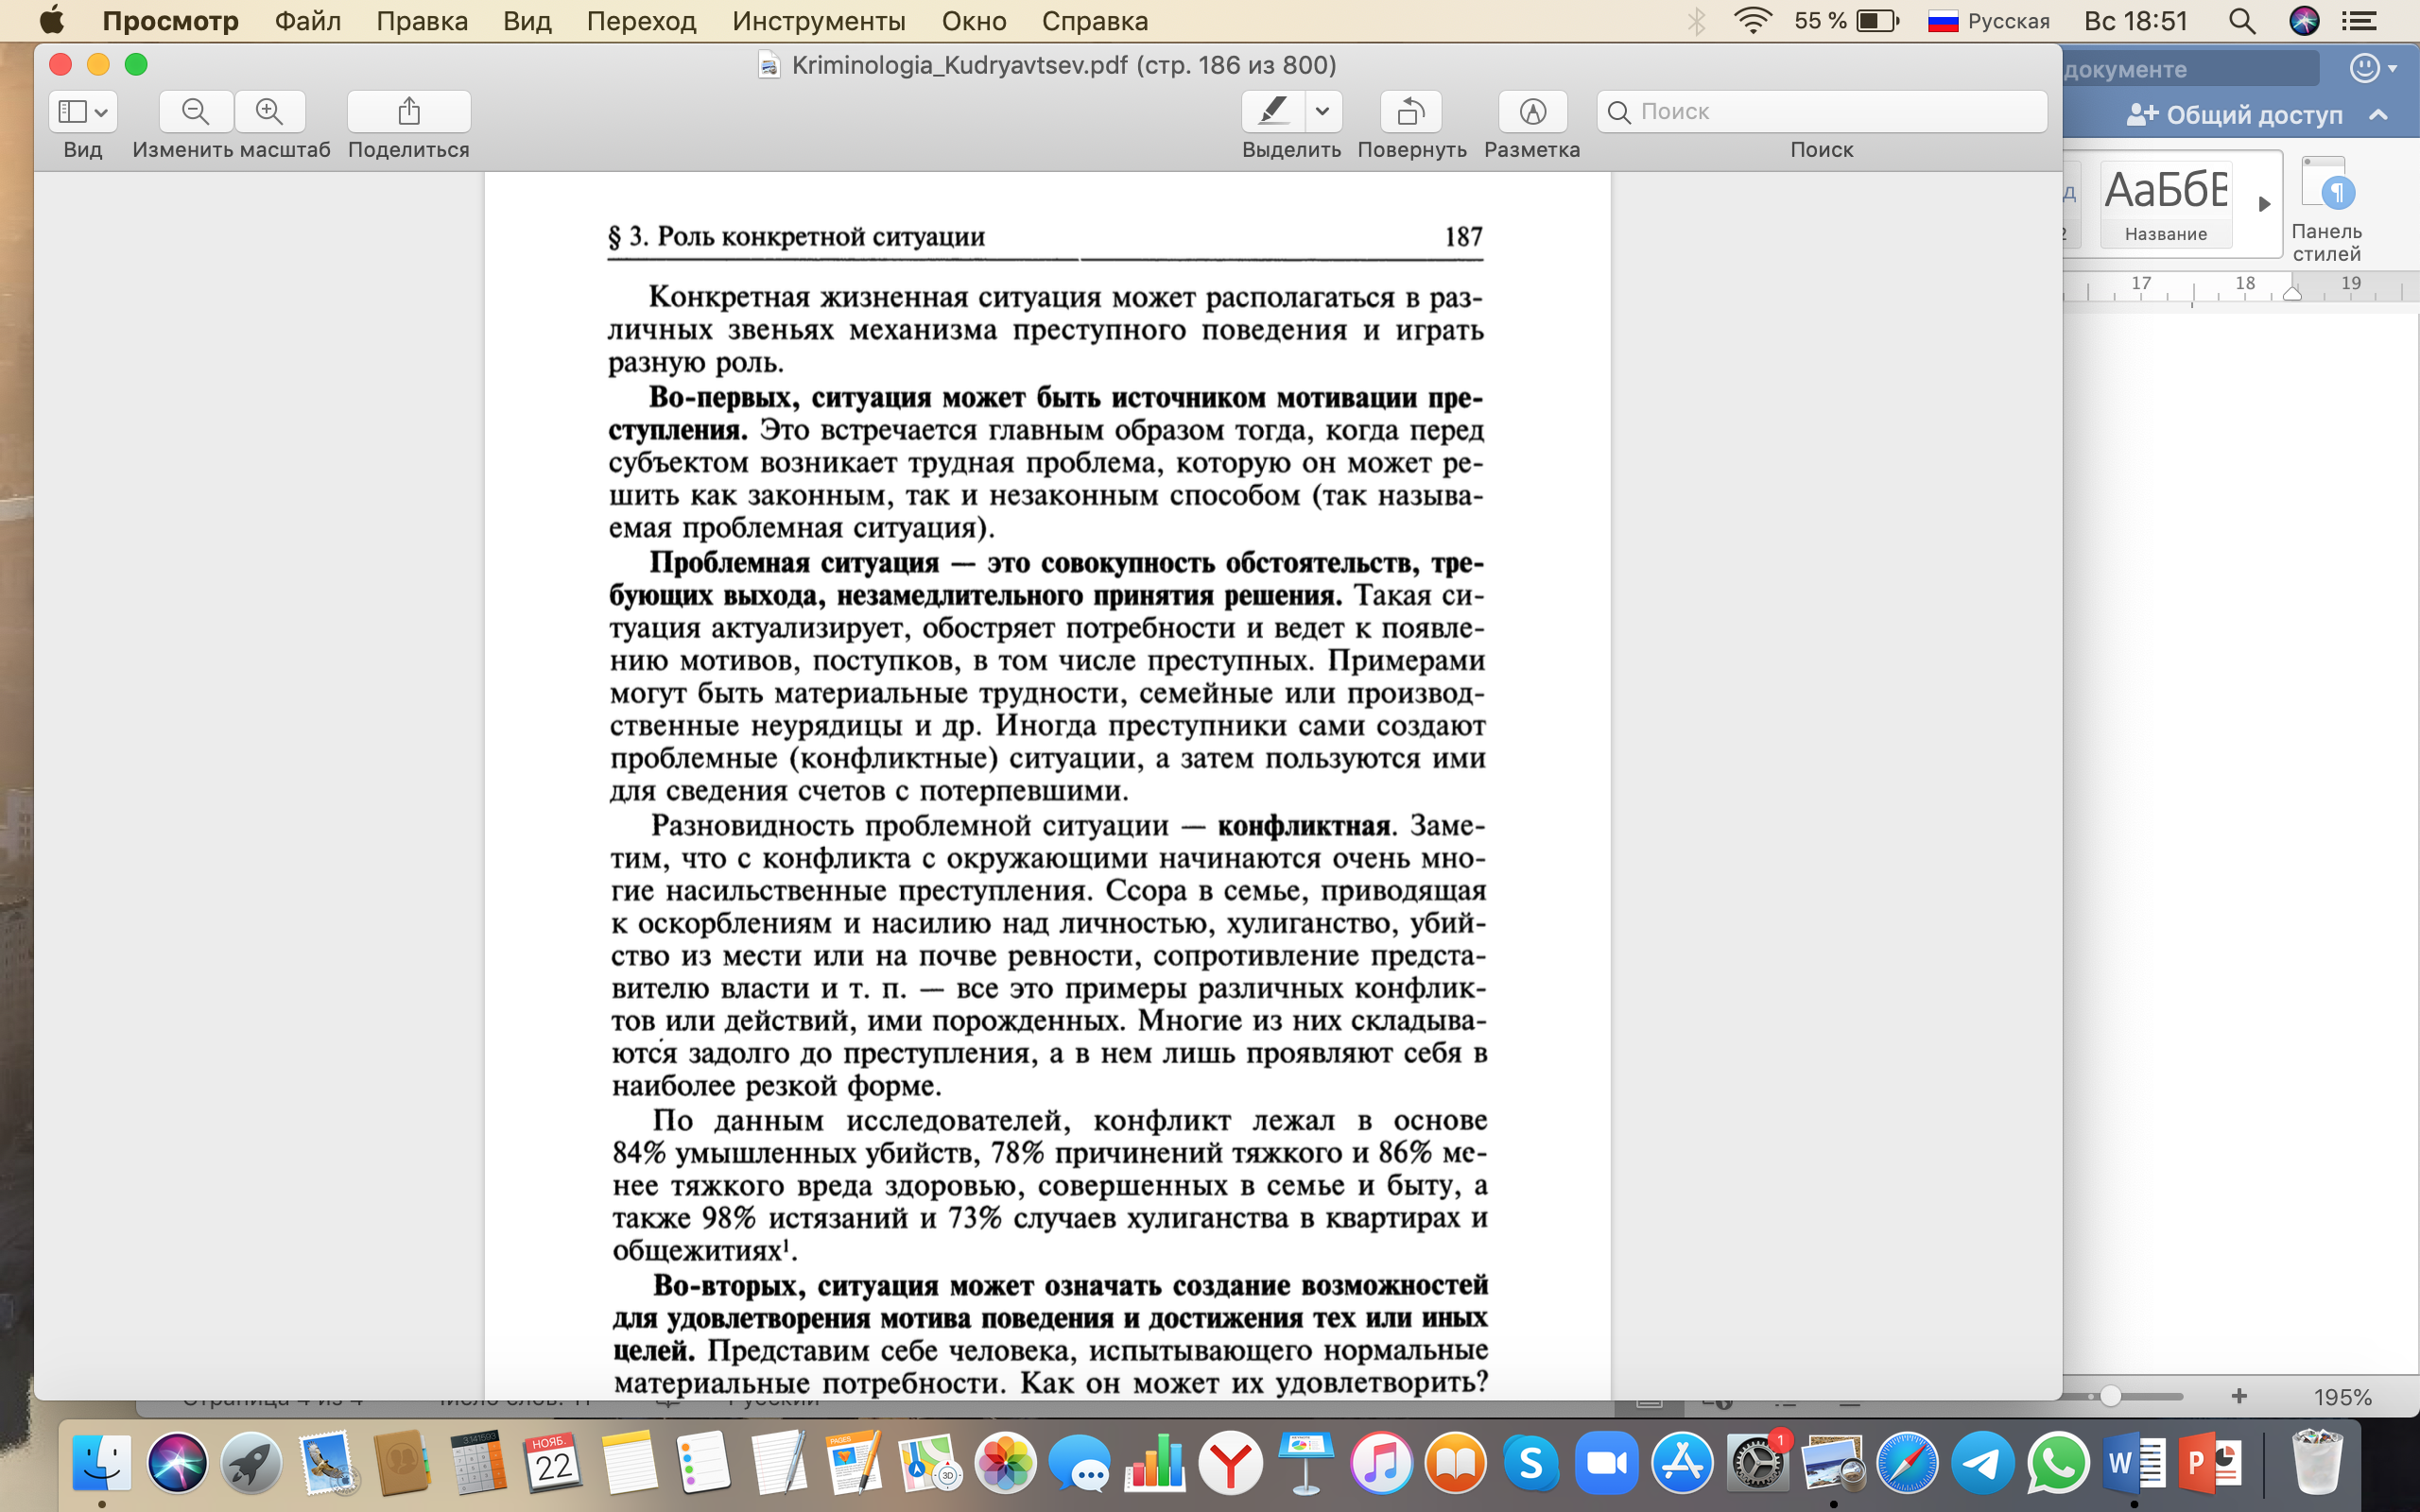The width and height of the screenshot is (2420, 1512).
Task: Click the battery status icon
Action: click(1877, 21)
